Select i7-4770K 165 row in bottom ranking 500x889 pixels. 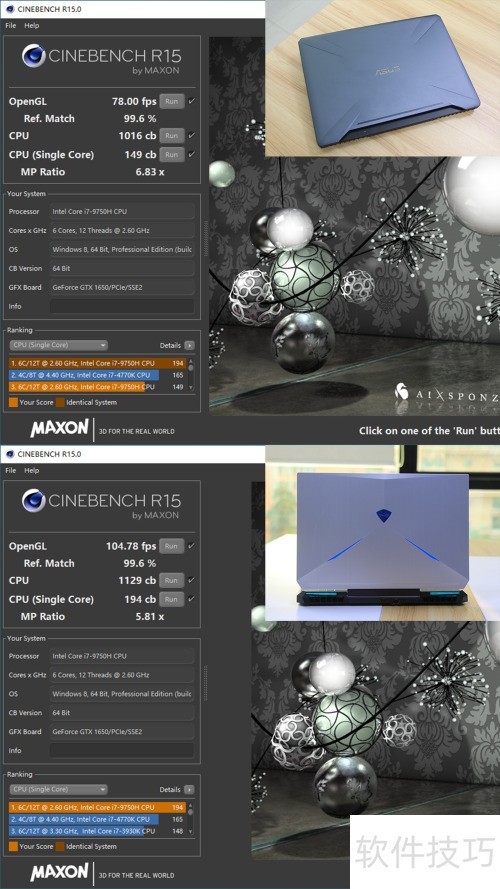coord(98,819)
